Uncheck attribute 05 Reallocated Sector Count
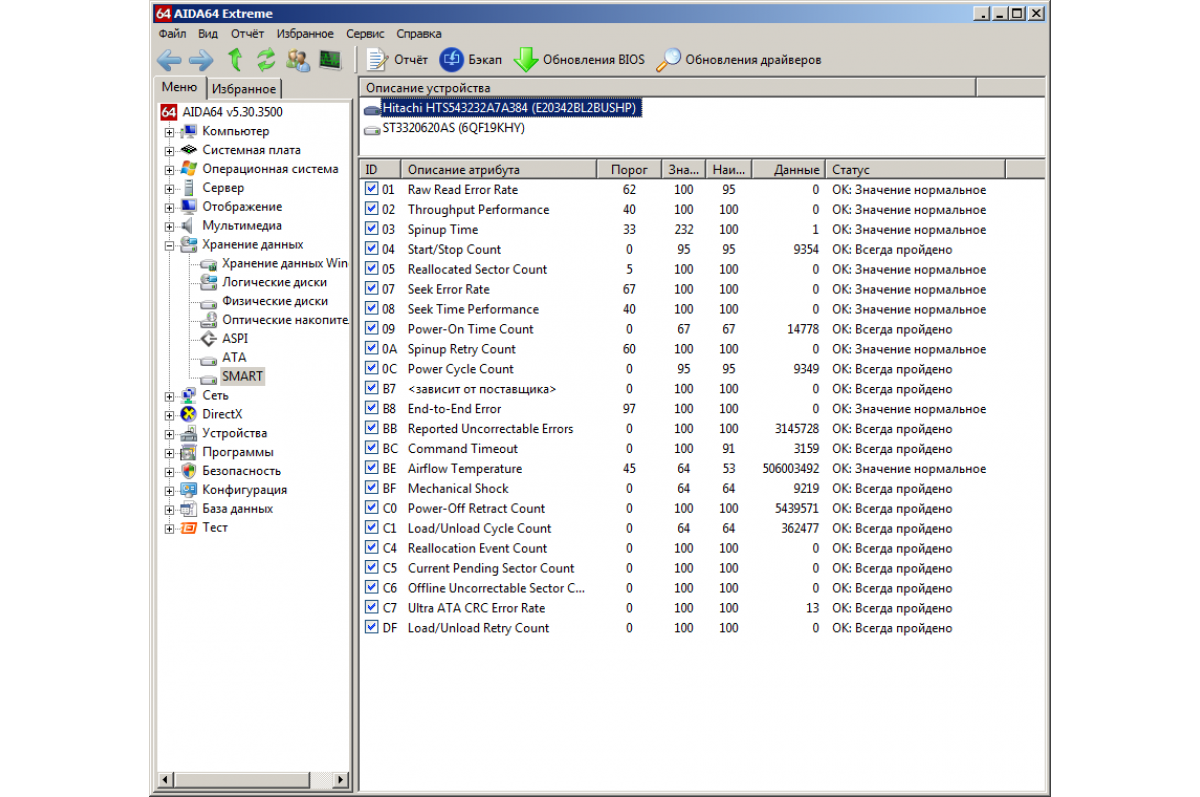 coord(372,269)
